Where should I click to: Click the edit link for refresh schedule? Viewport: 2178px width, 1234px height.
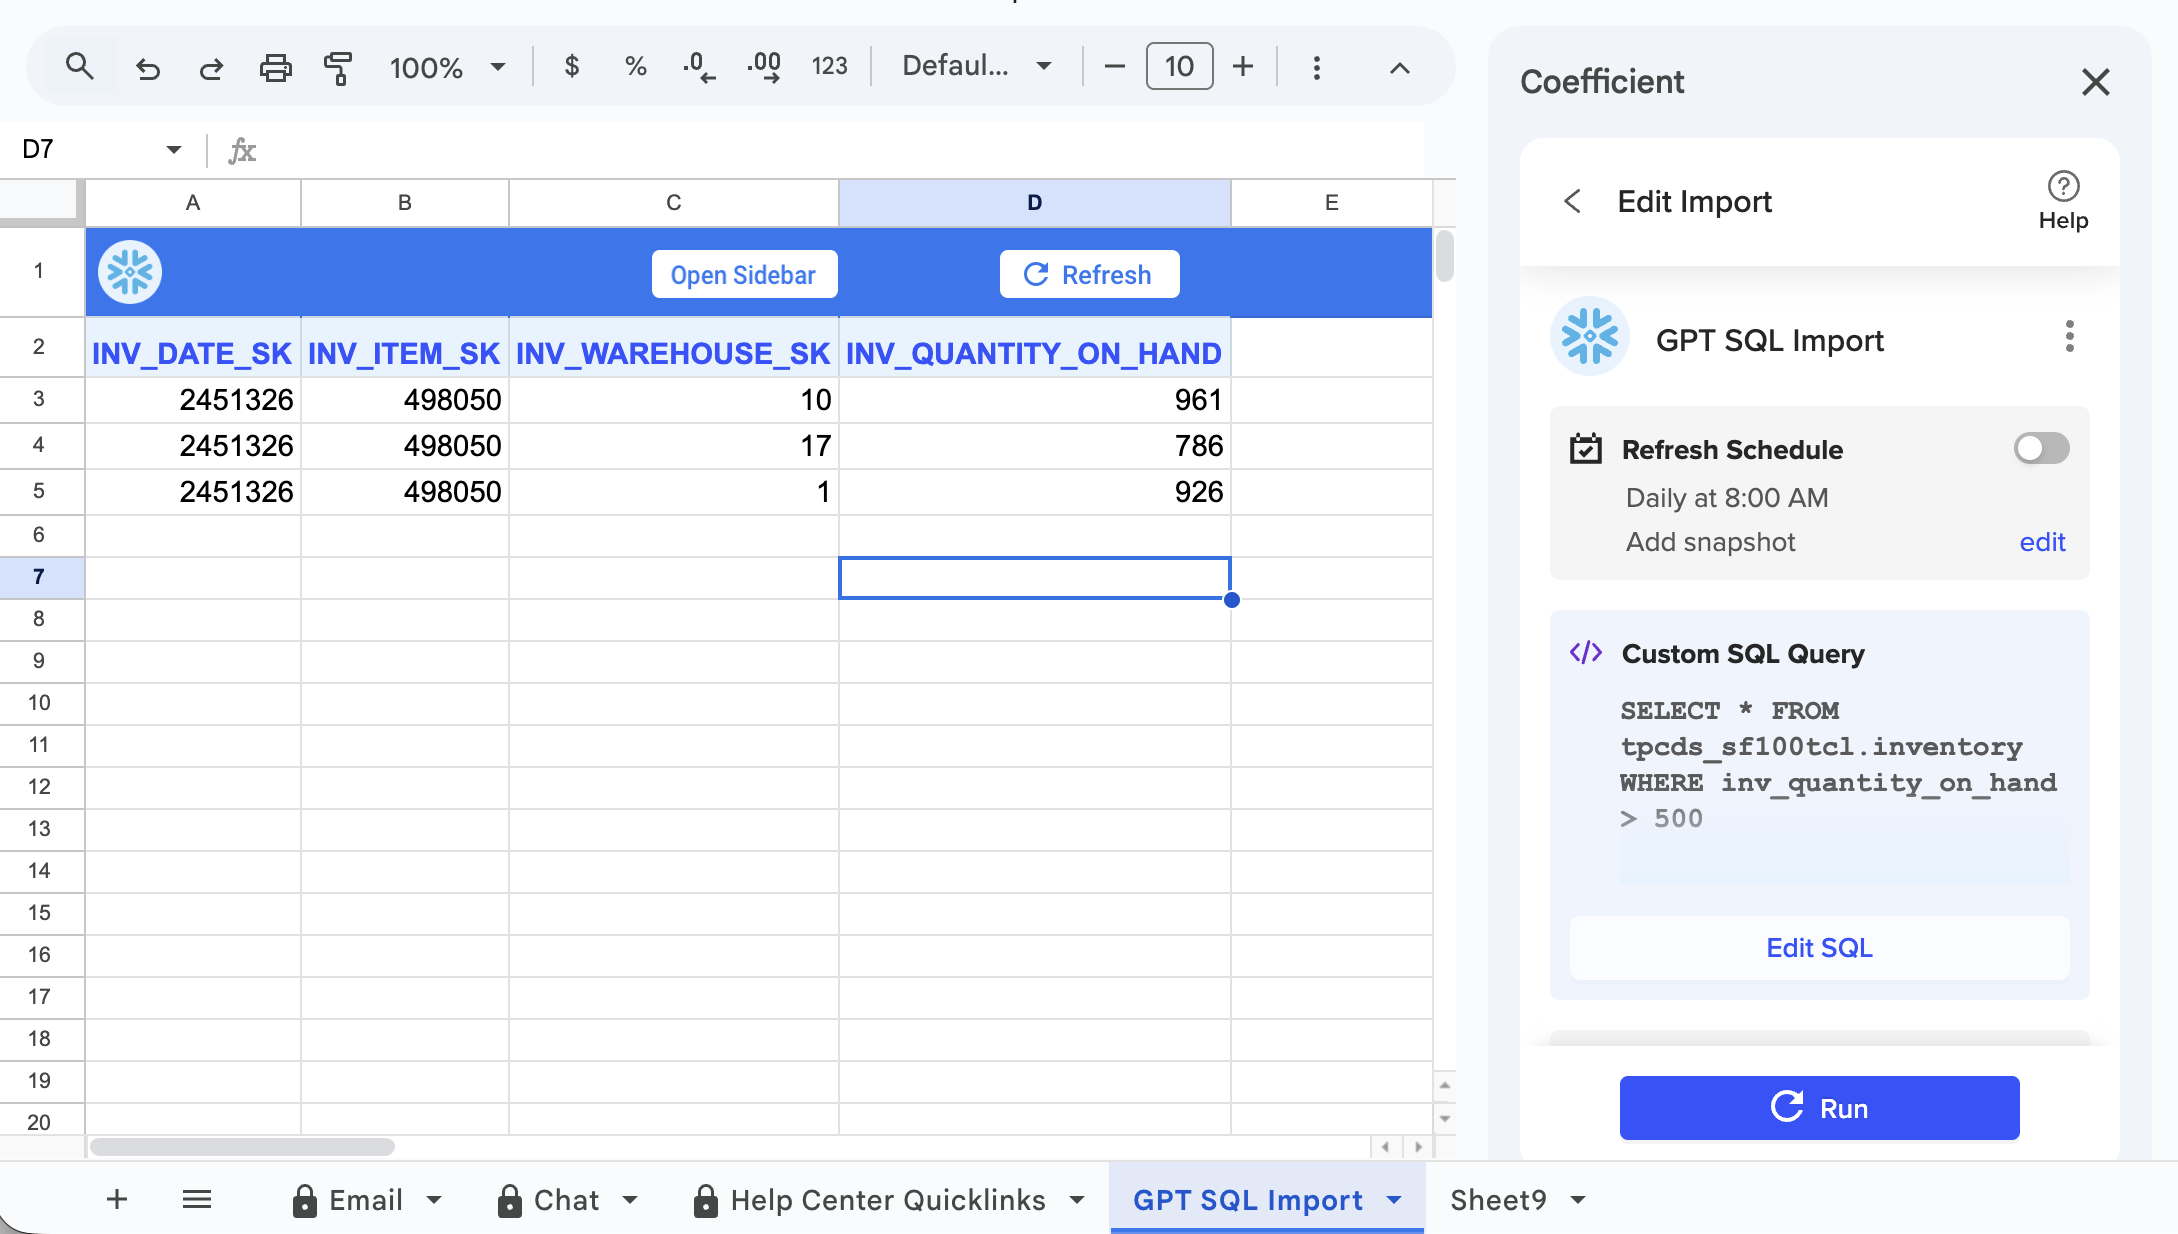pyautogui.click(x=2041, y=542)
